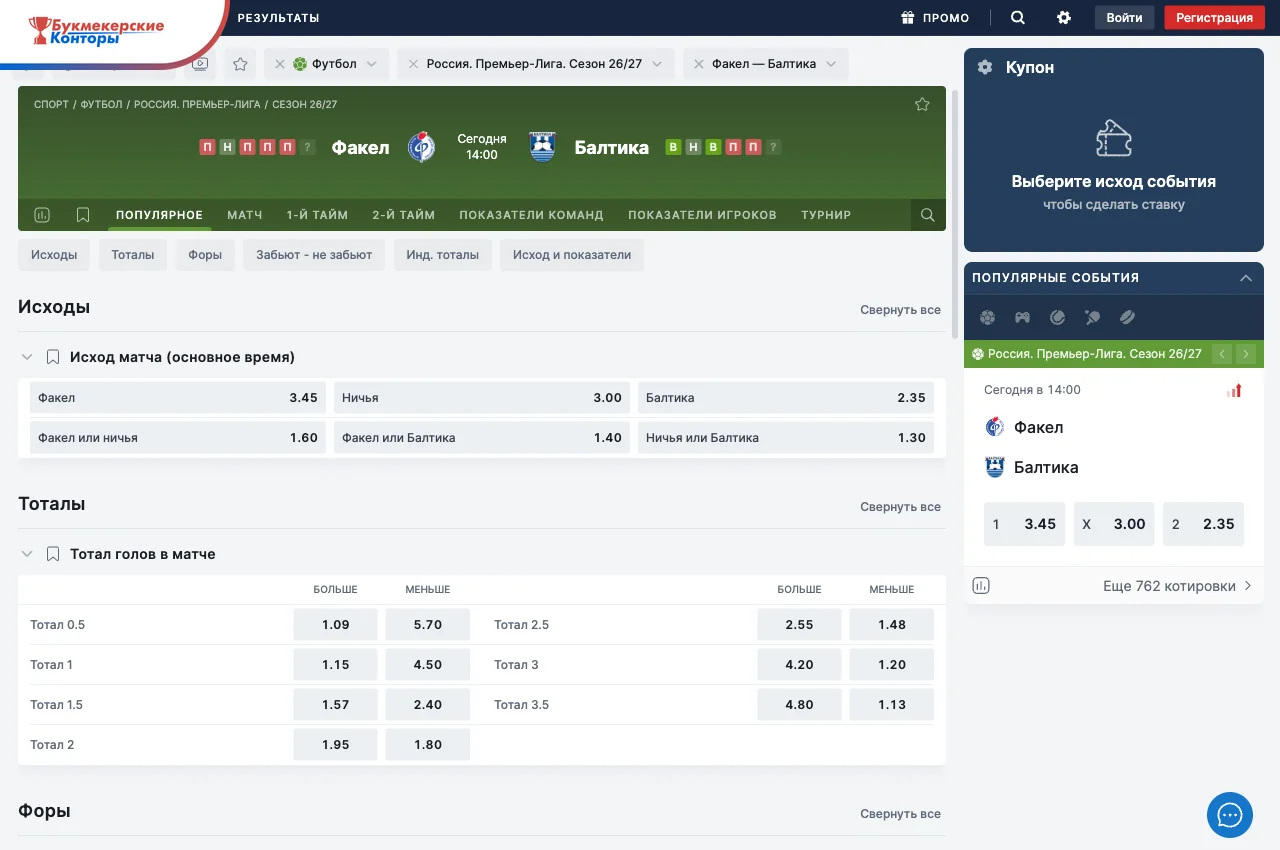Remove the Футбол filter

click(280, 64)
